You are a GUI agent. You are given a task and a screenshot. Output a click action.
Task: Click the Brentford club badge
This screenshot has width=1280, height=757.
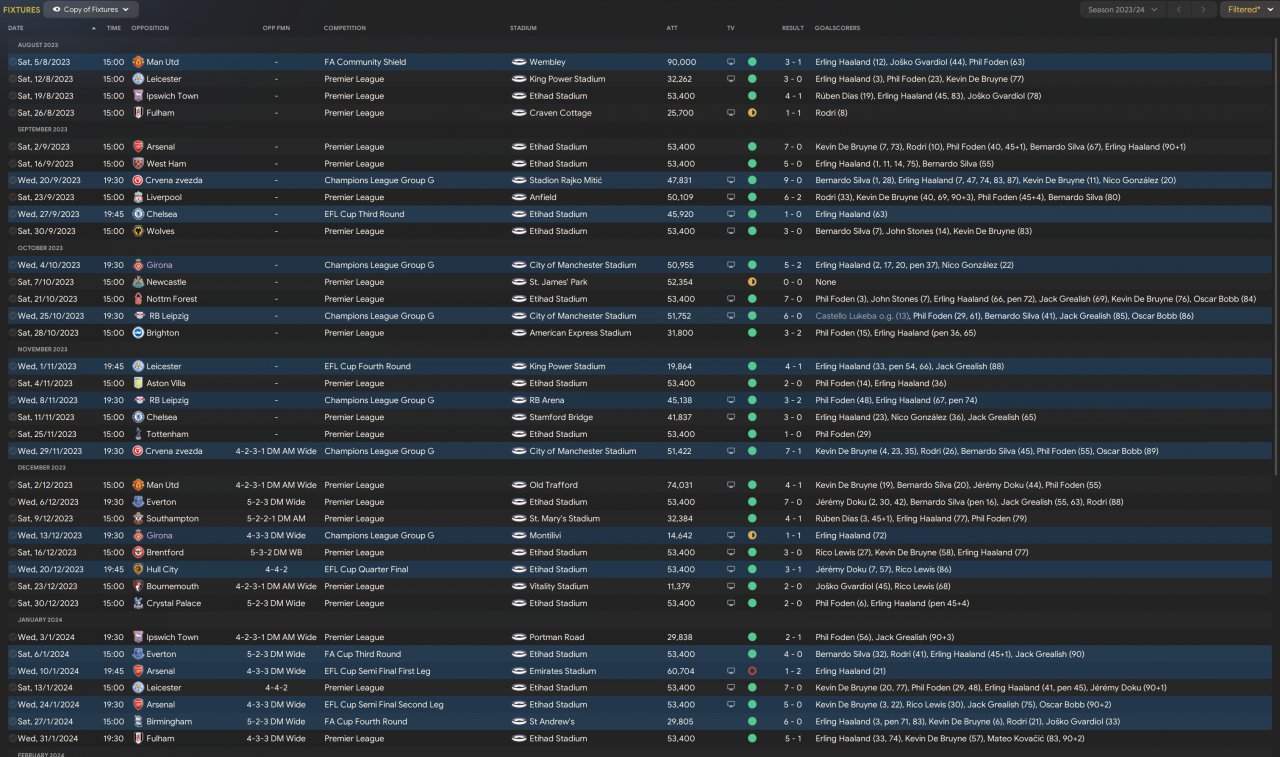(x=138, y=553)
